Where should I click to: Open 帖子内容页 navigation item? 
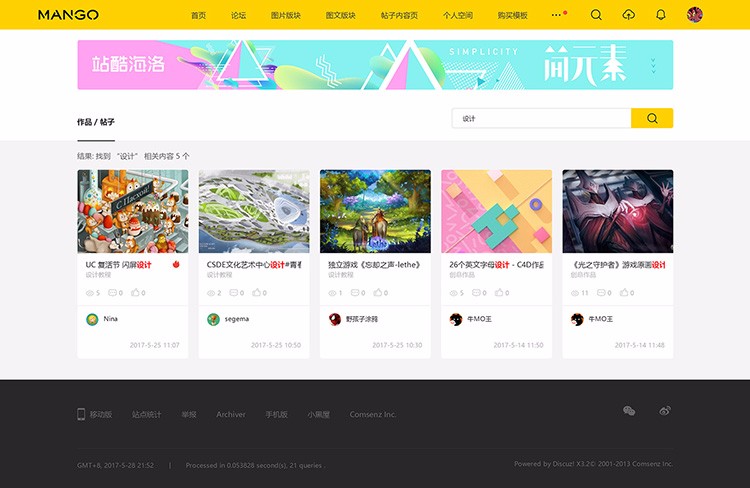[399, 15]
